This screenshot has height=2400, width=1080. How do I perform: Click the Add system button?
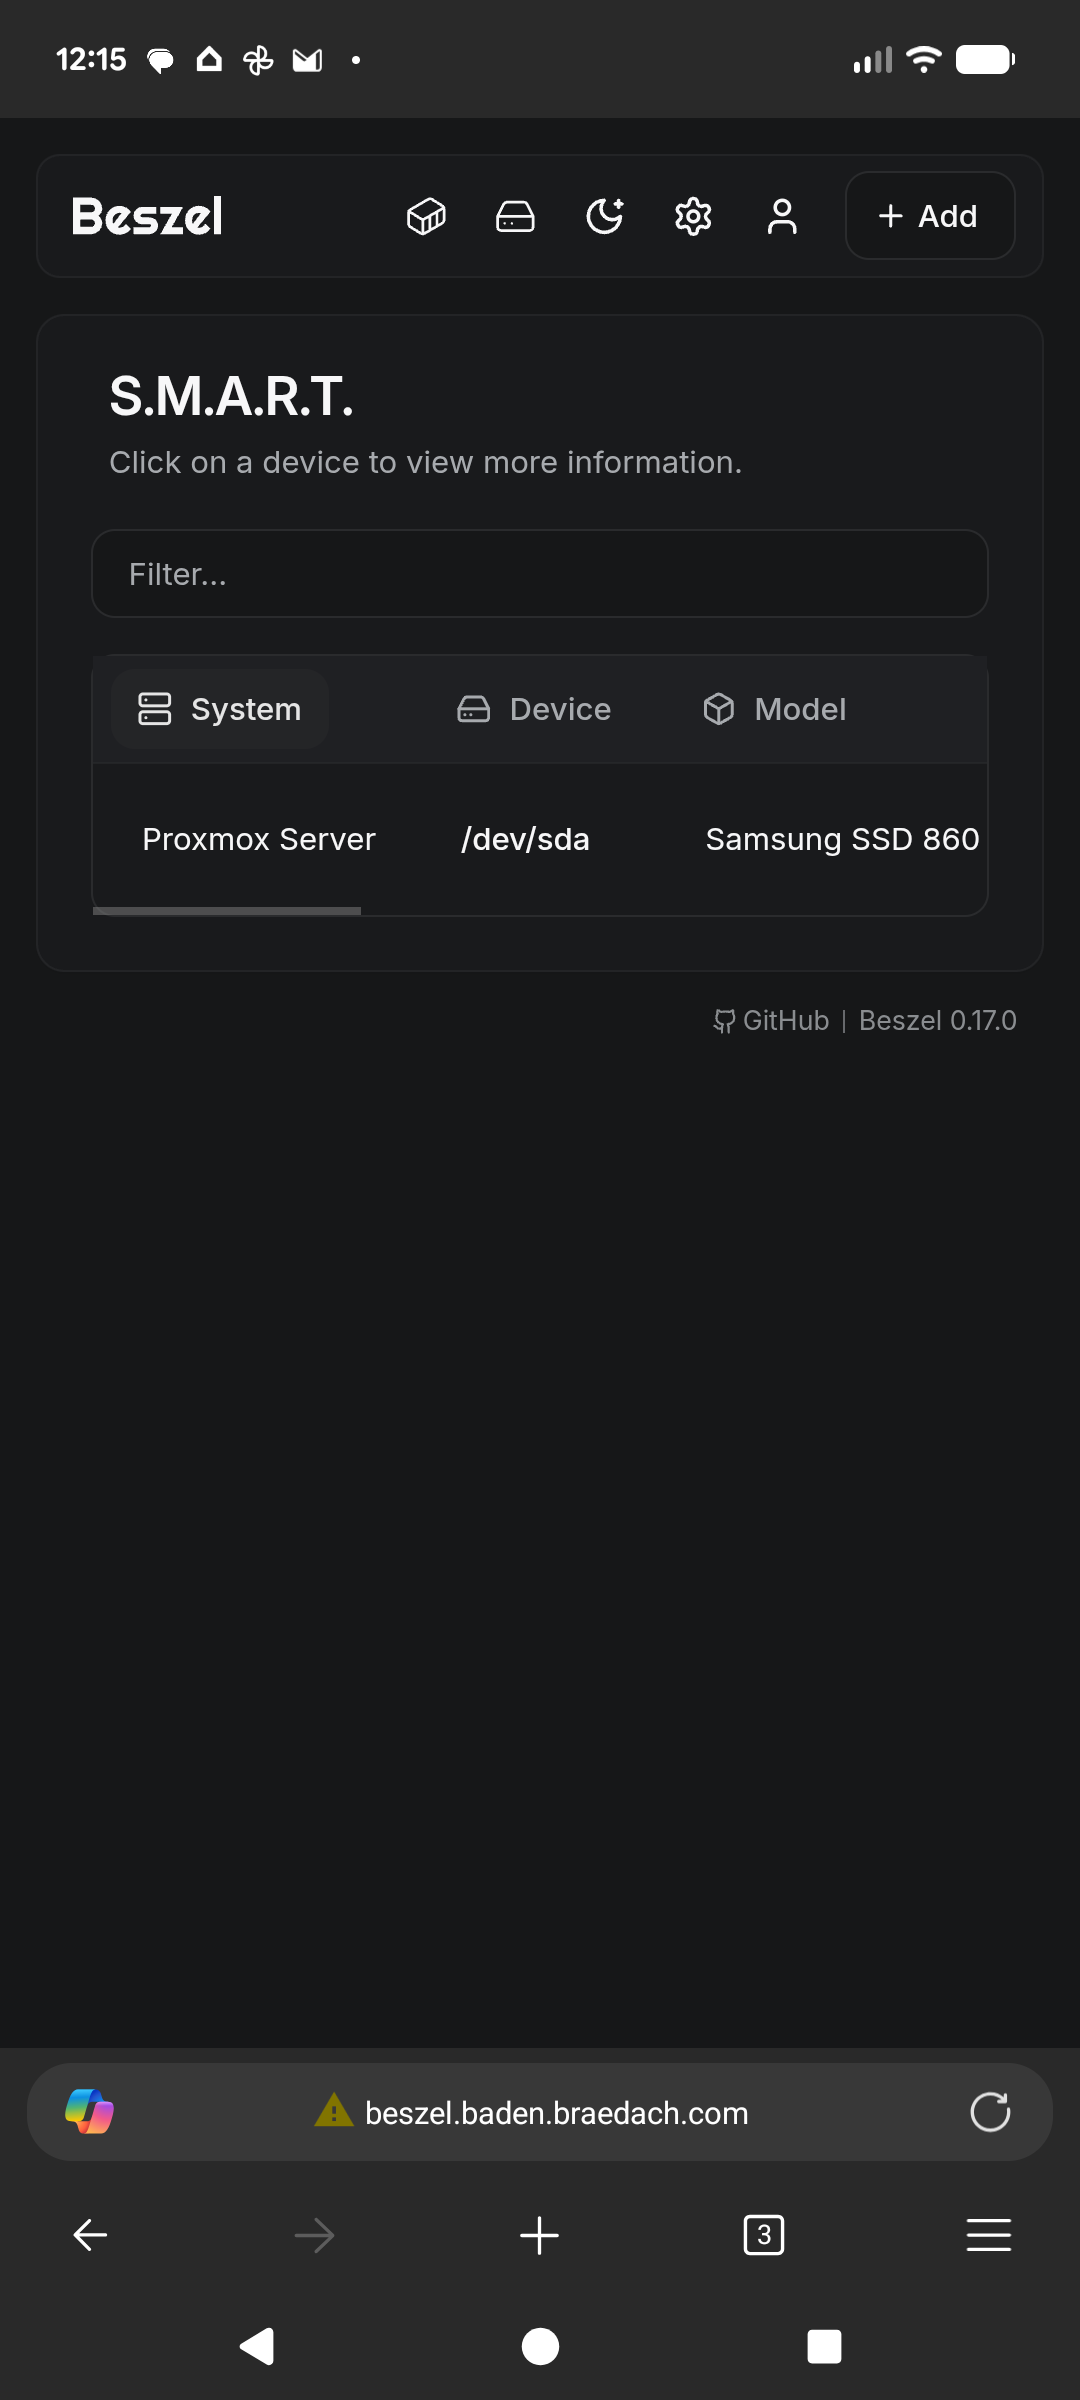tap(929, 216)
